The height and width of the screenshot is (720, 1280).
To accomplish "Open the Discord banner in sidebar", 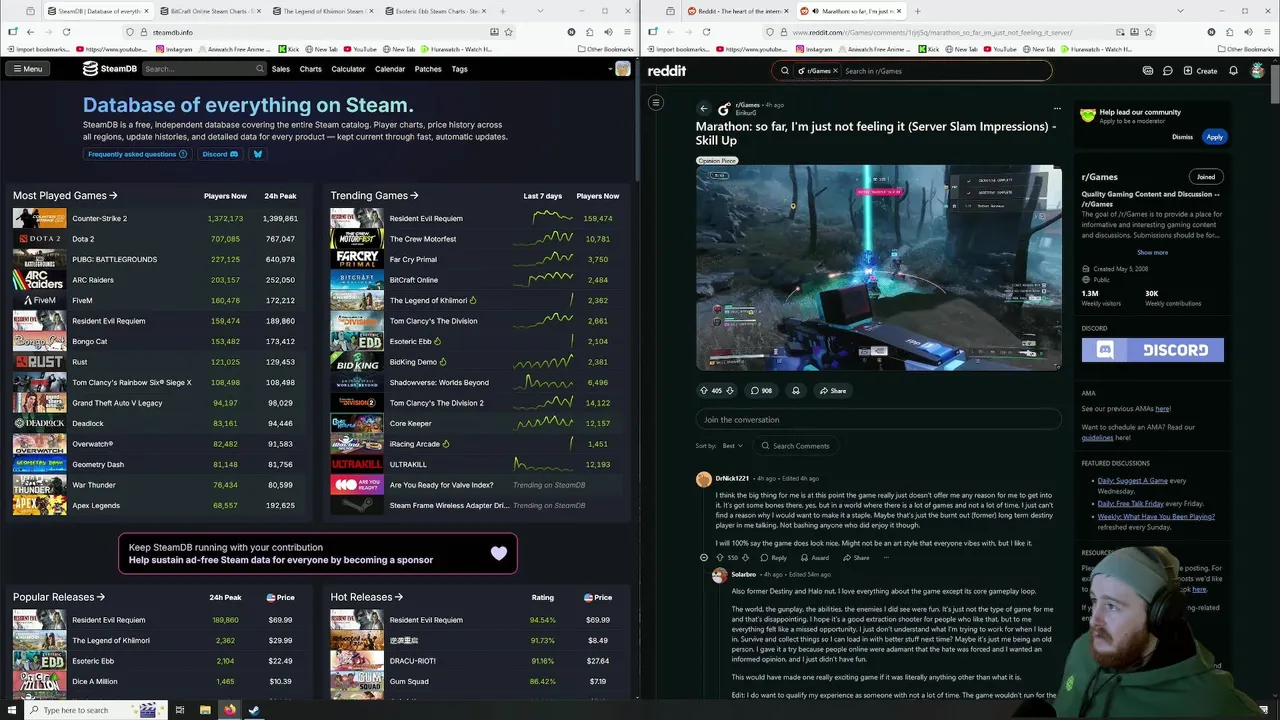I will (x=1152, y=350).
